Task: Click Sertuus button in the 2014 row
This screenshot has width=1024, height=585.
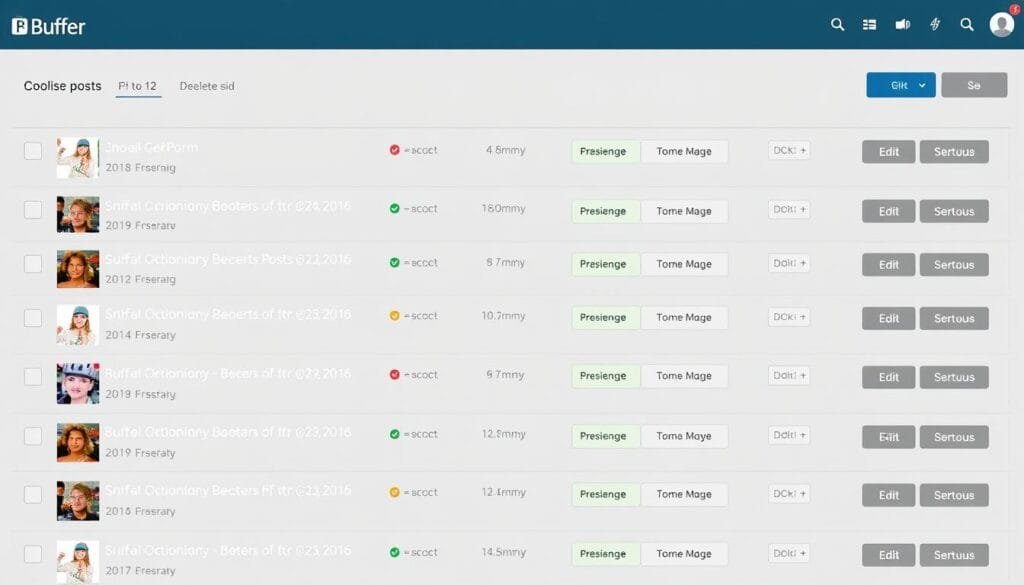Action: (x=954, y=318)
